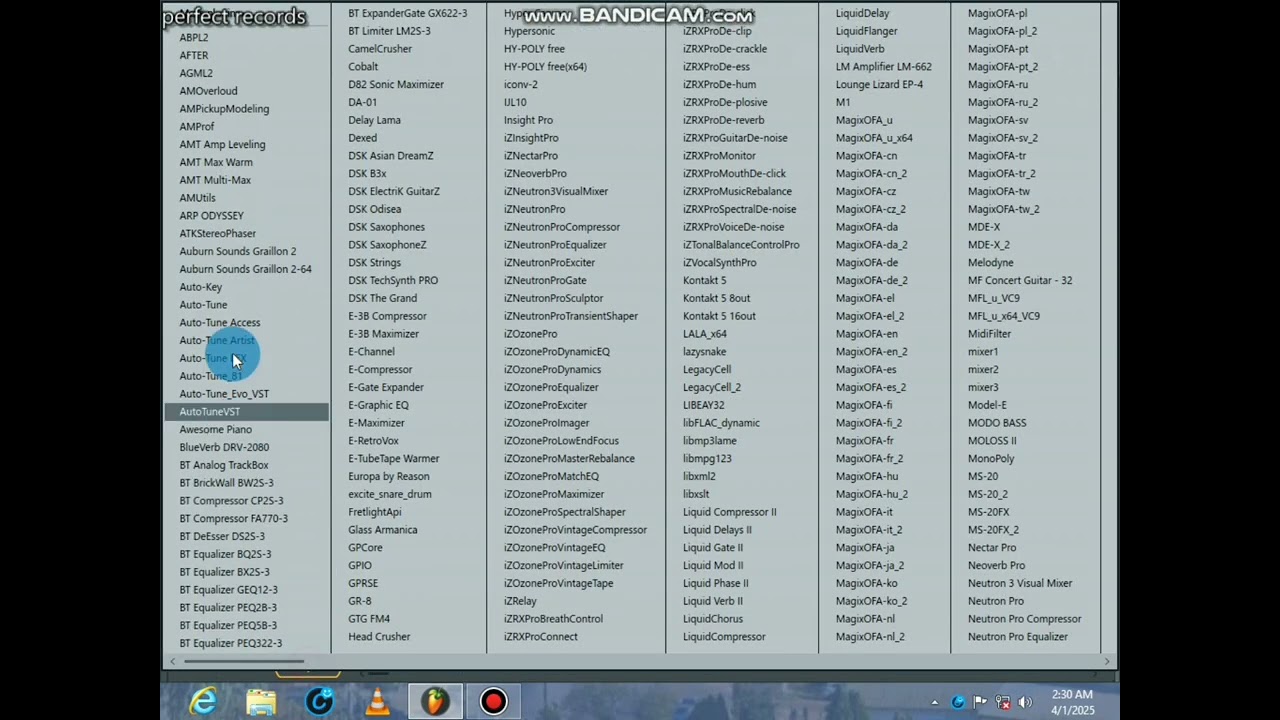
Task: Choose iZNectarPro plugin
Action: click(x=531, y=156)
